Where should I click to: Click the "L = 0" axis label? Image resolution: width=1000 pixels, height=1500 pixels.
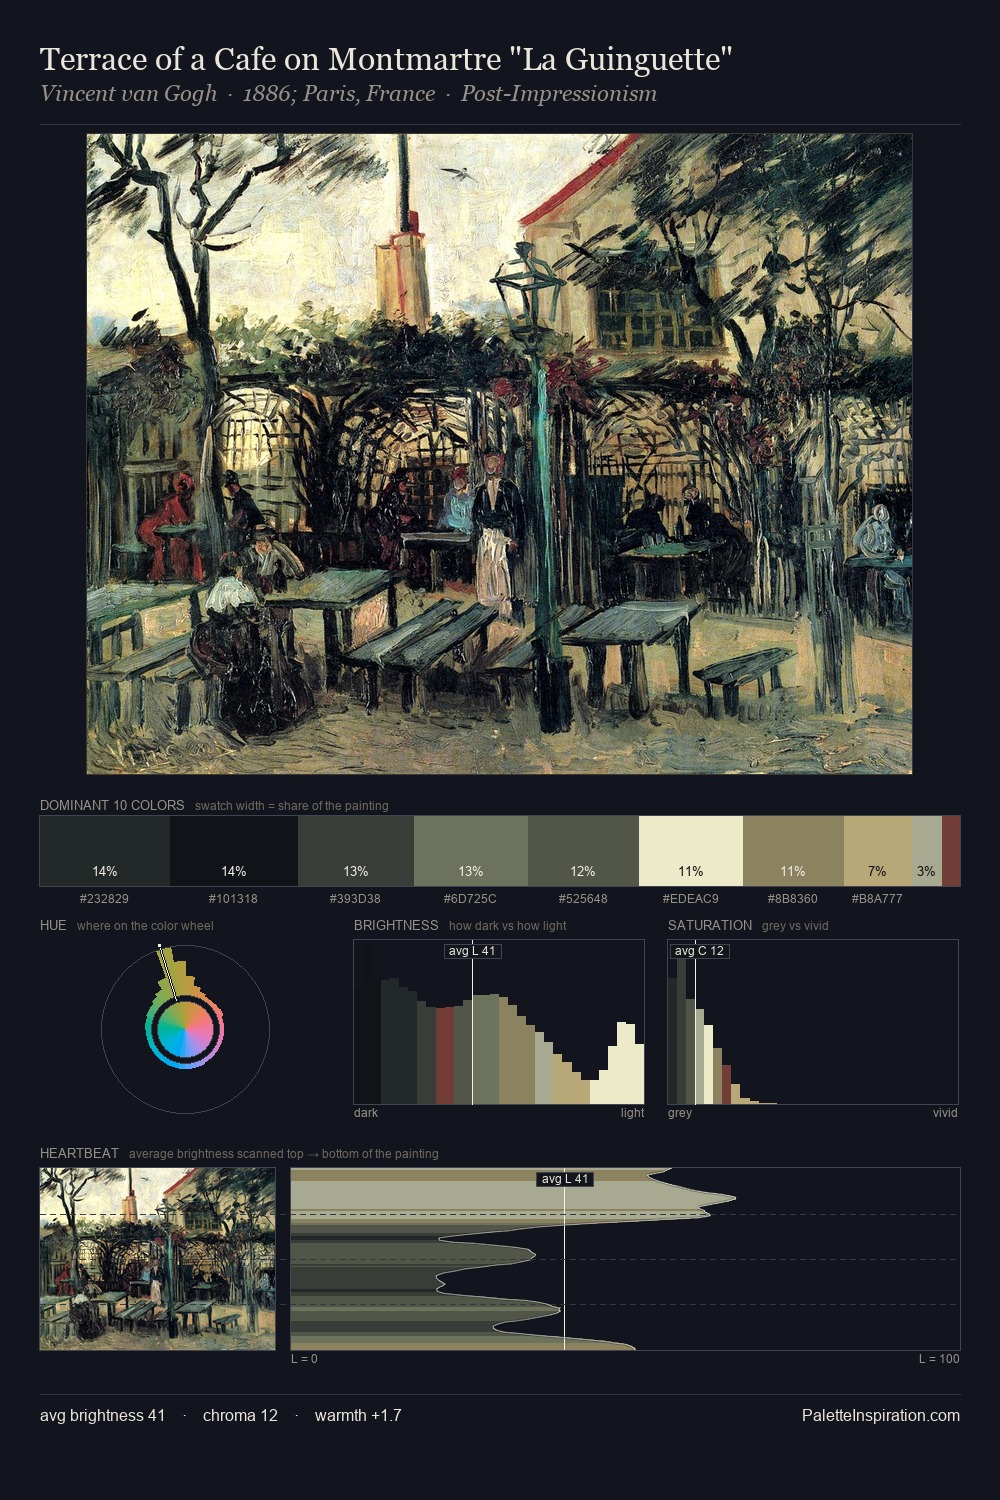click(x=304, y=1359)
